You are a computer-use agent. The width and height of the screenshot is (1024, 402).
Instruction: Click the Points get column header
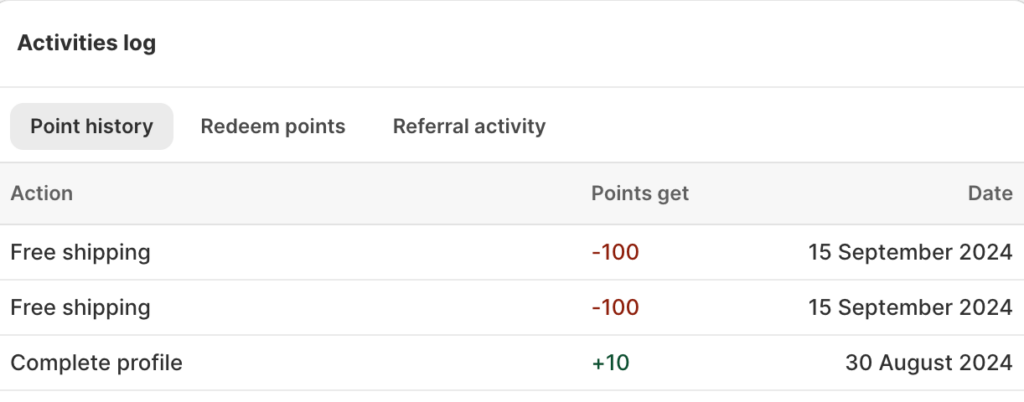pos(640,194)
